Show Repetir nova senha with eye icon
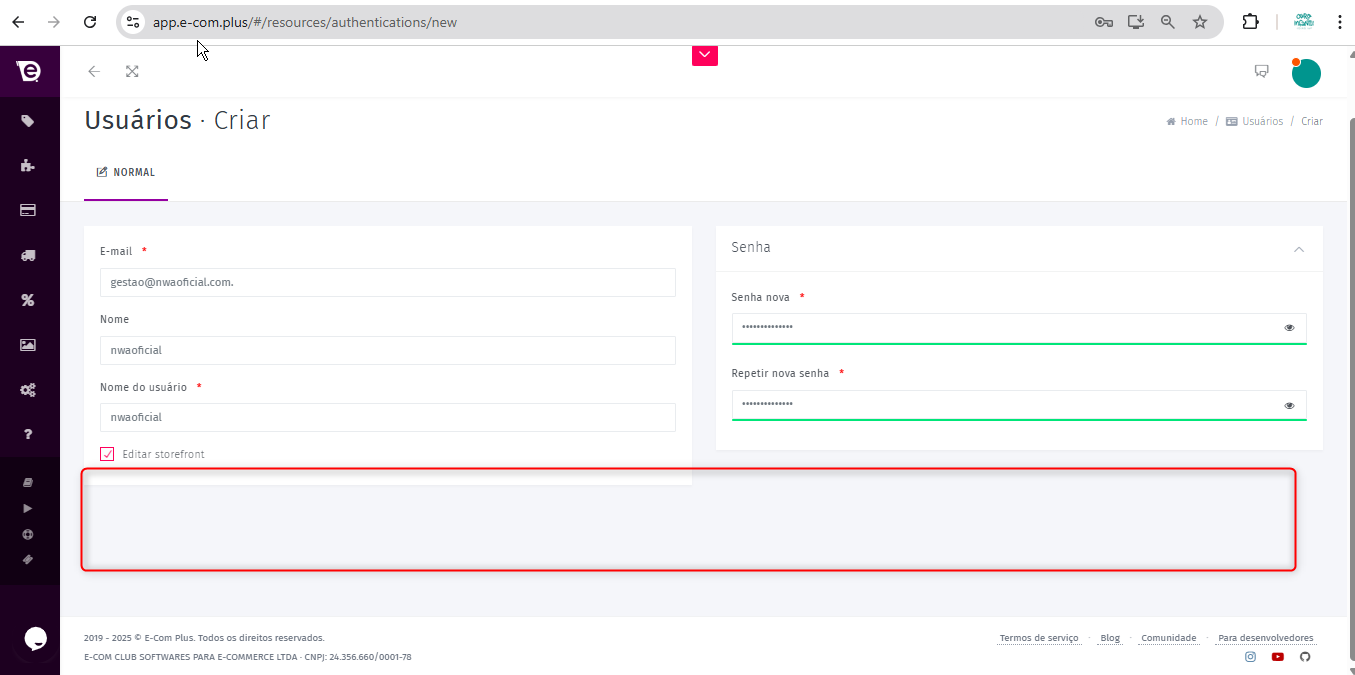The width and height of the screenshot is (1355, 675). (x=1290, y=405)
